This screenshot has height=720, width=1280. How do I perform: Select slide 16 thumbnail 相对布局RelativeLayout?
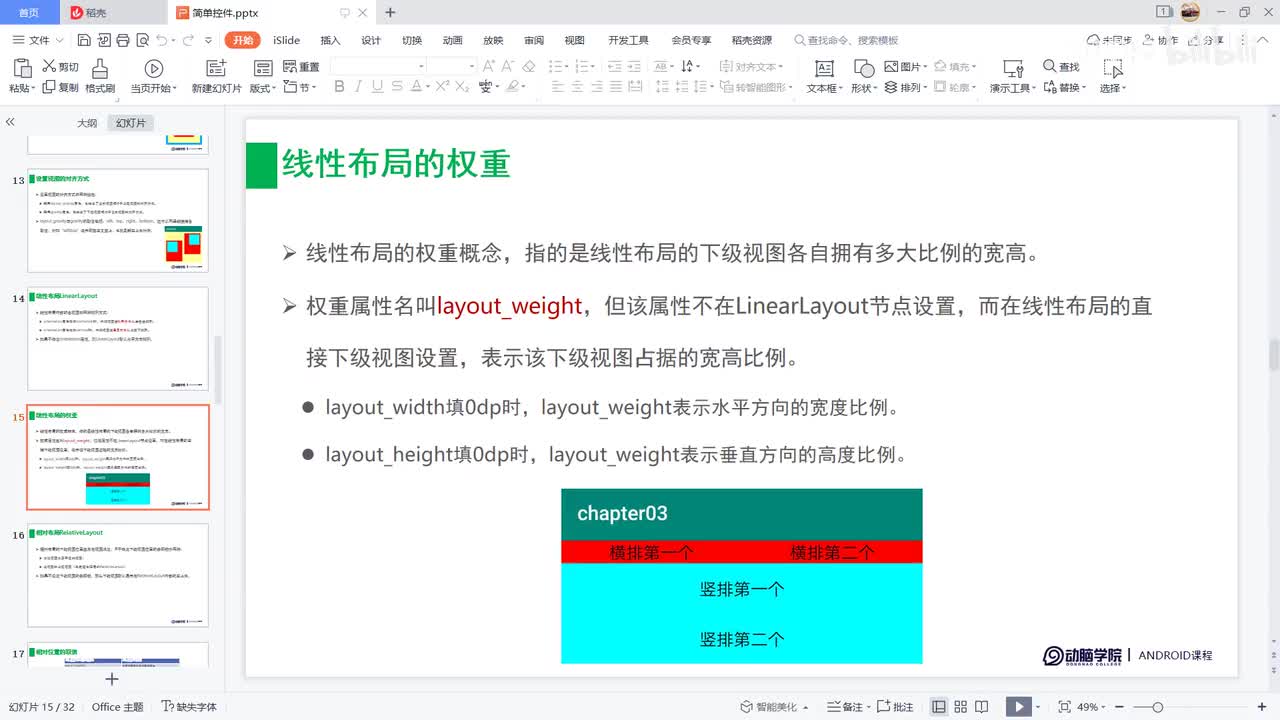pos(118,575)
